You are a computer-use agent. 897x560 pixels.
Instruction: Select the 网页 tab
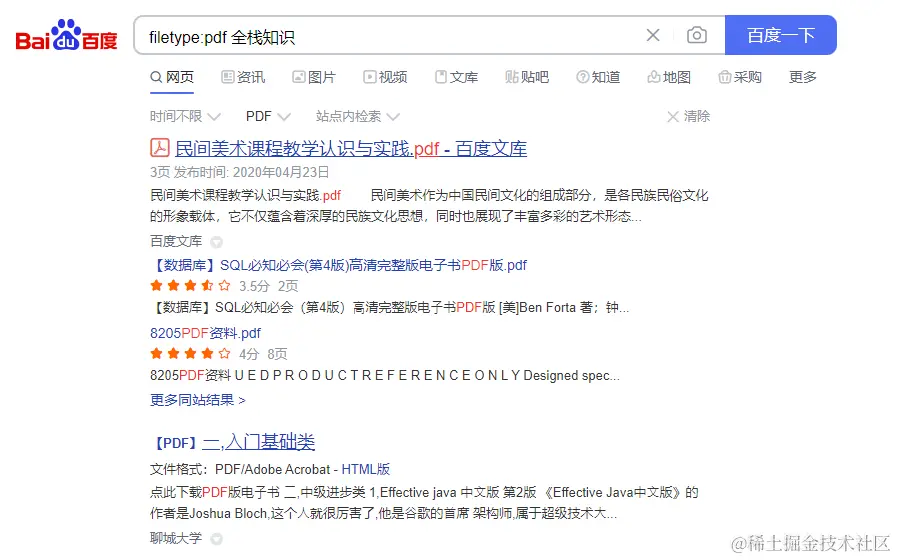click(x=172, y=77)
